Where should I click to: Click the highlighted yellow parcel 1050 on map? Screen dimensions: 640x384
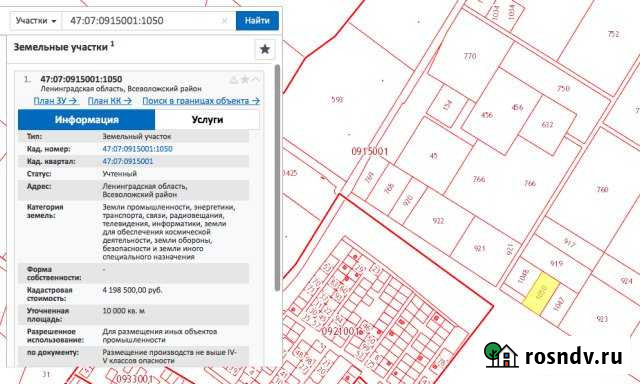(541, 294)
